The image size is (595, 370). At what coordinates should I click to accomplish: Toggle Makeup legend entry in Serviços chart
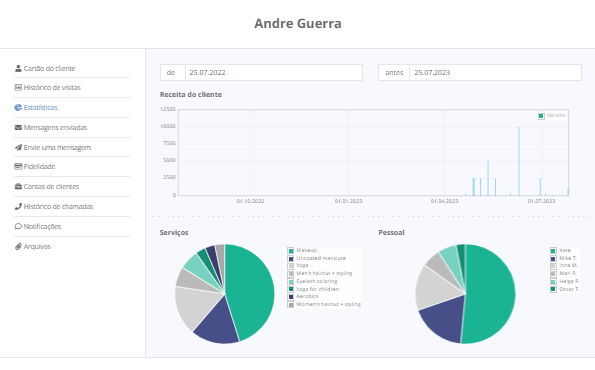pyautogui.click(x=302, y=250)
